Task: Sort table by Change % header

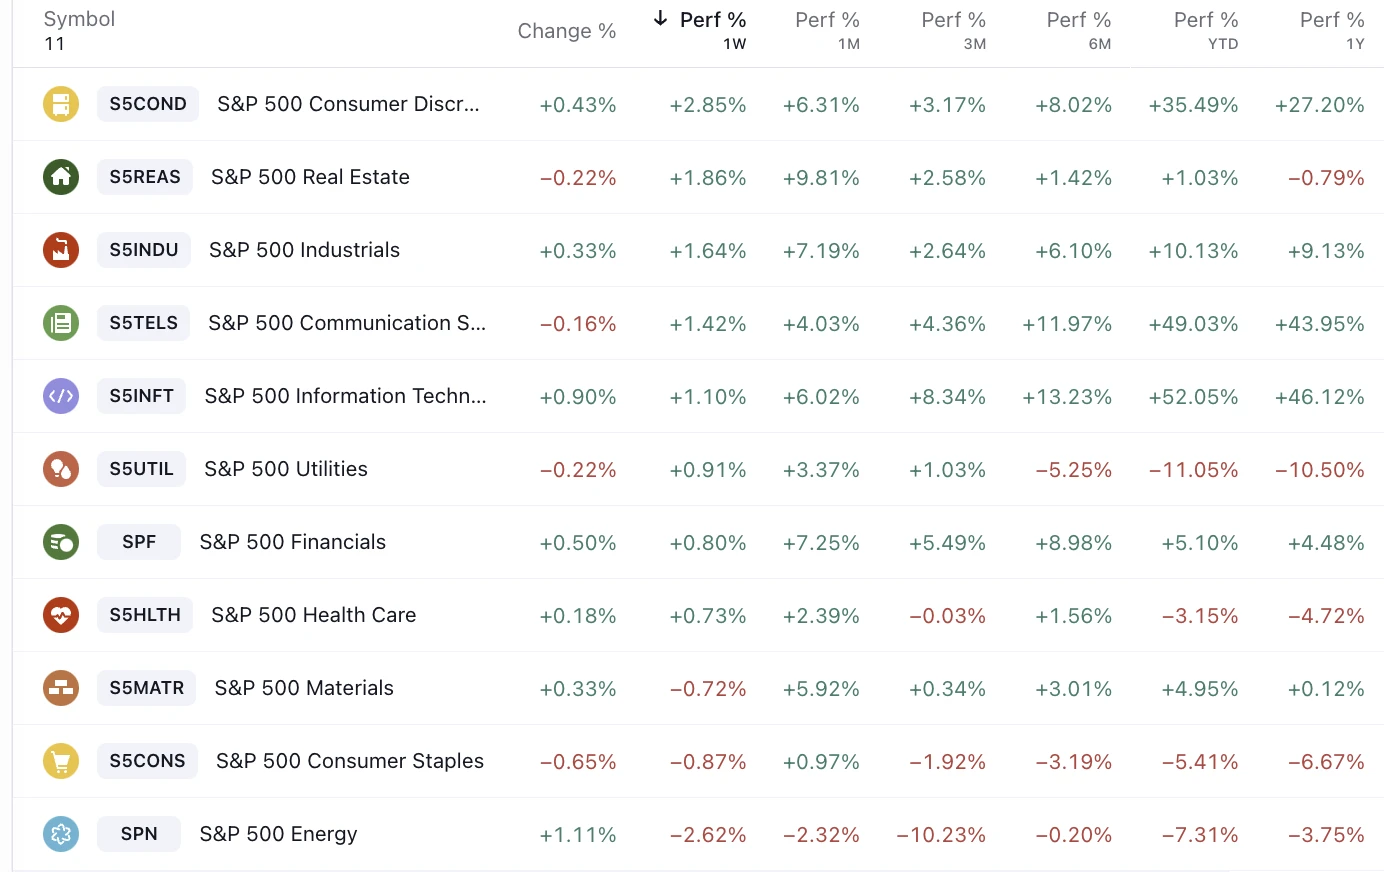Action: 566,31
